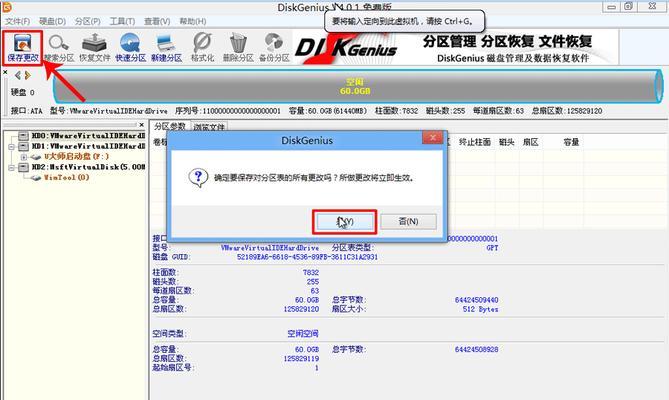Click the 搜索分区 search partition icon
Screen dimensions: 669x400
(59, 48)
